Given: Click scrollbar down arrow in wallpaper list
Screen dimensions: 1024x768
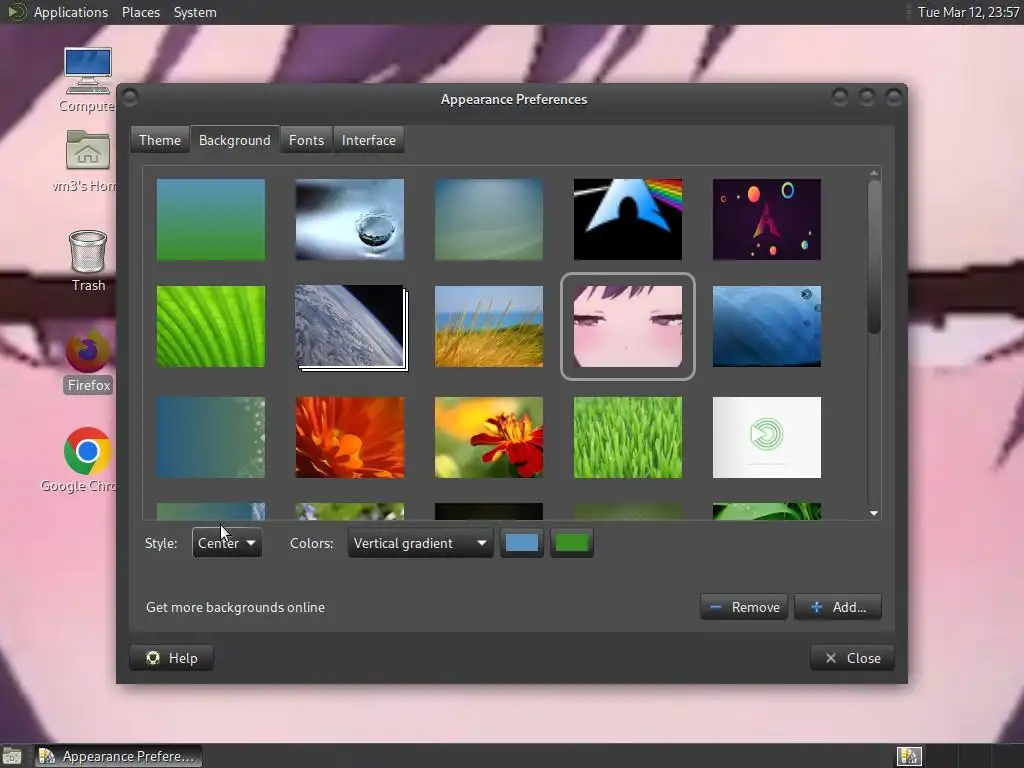Looking at the screenshot, I should click(x=874, y=513).
